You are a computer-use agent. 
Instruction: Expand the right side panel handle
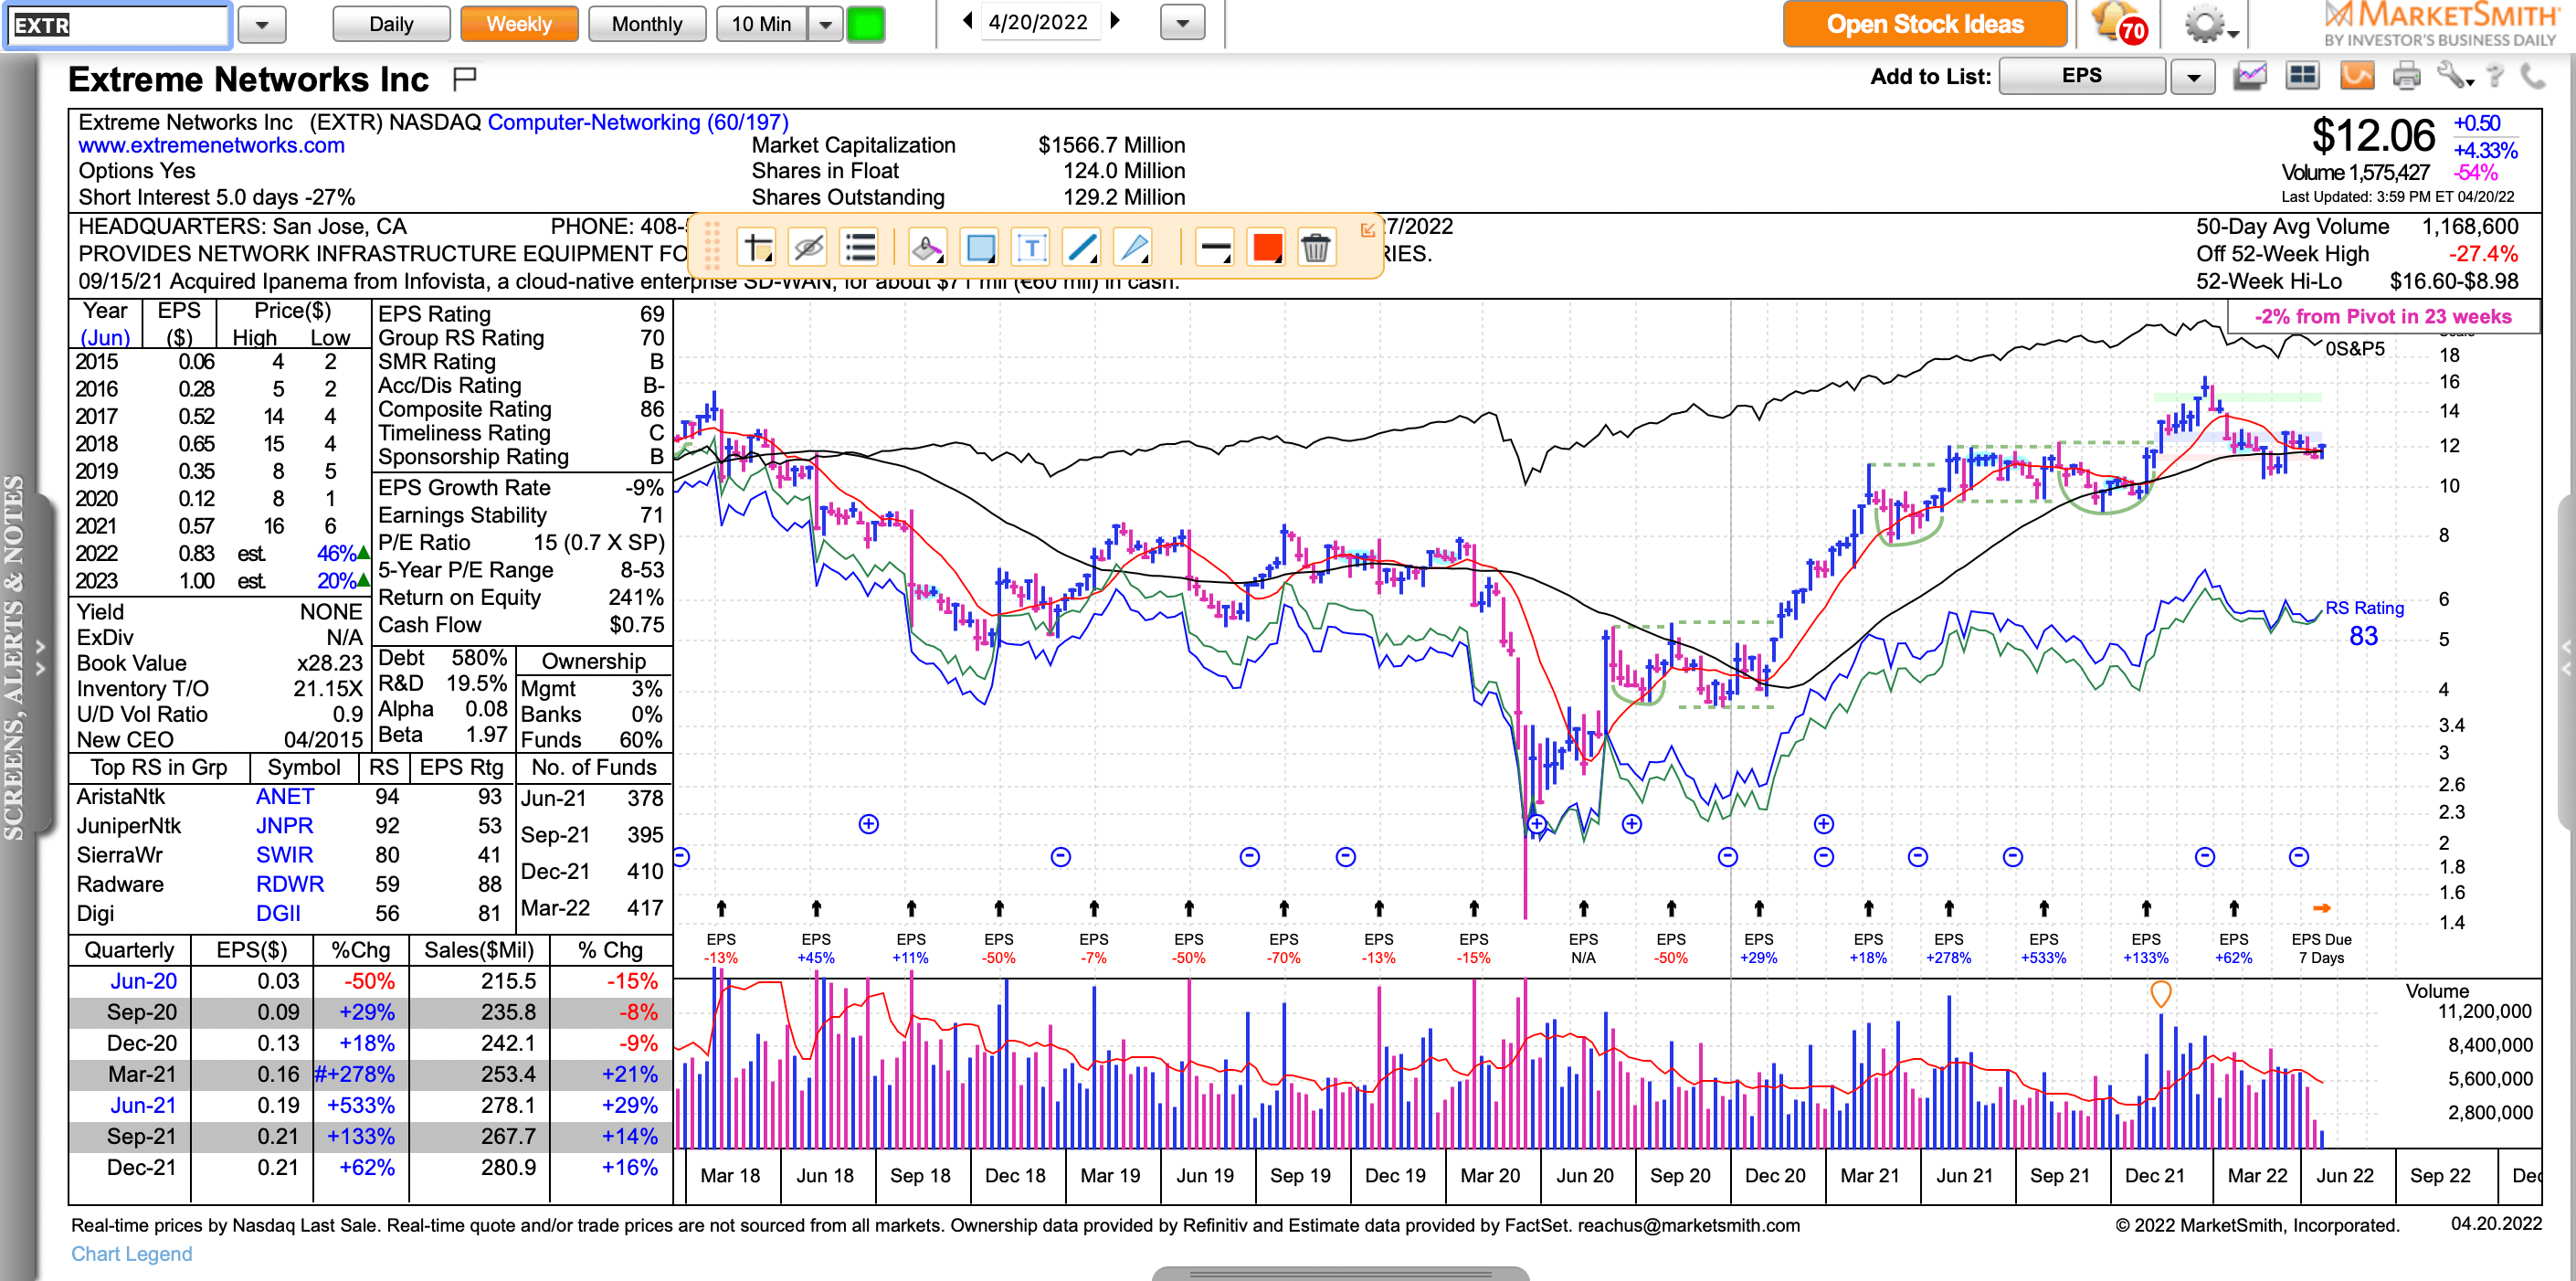(x=2568, y=660)
